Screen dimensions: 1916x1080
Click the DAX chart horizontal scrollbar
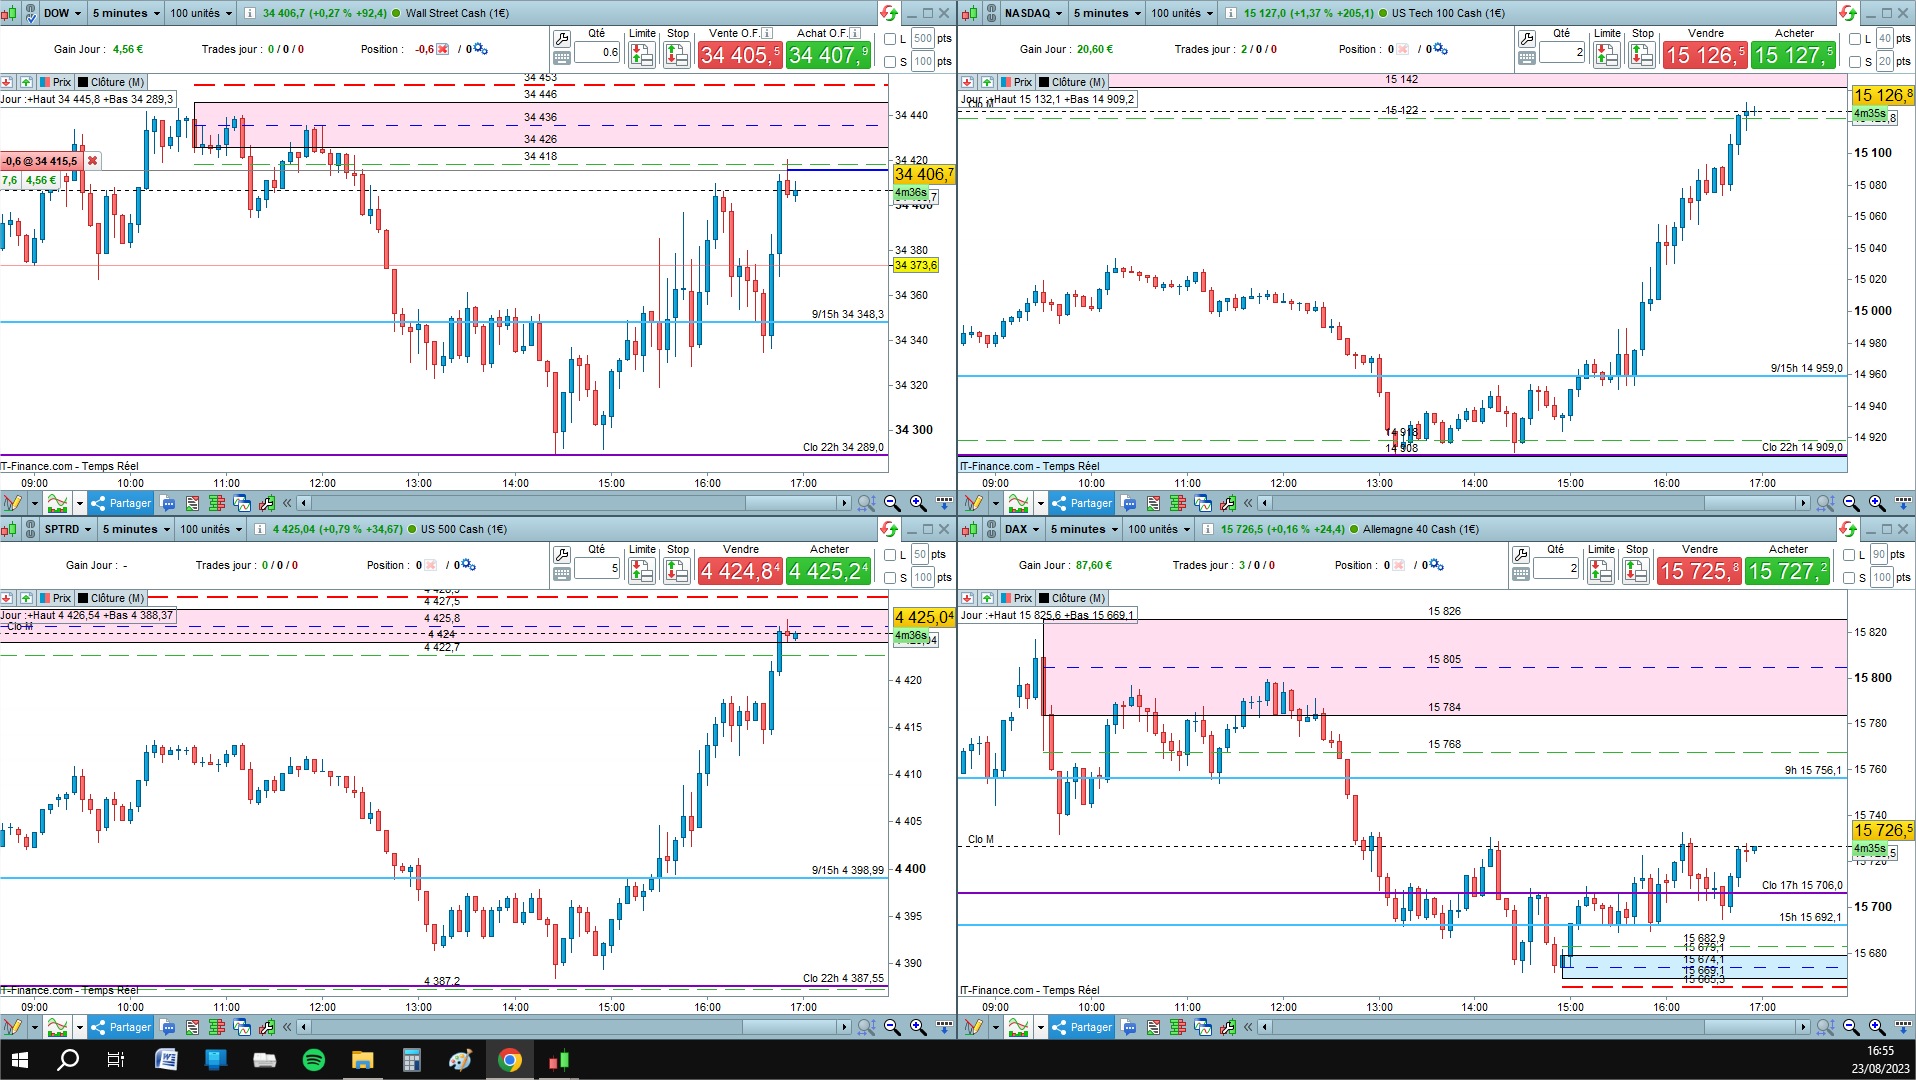coord(1533,1027)
